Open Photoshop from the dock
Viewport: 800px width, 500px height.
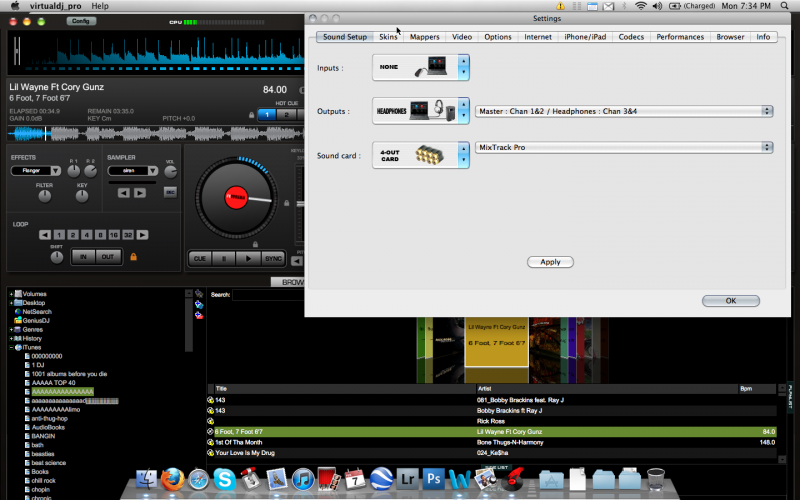pyautogui.click(x=433, y=479)
